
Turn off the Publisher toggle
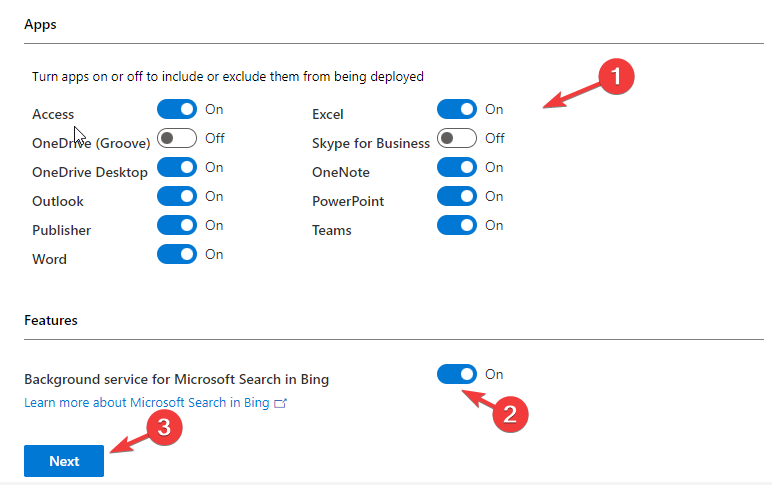tap(177, 225)
